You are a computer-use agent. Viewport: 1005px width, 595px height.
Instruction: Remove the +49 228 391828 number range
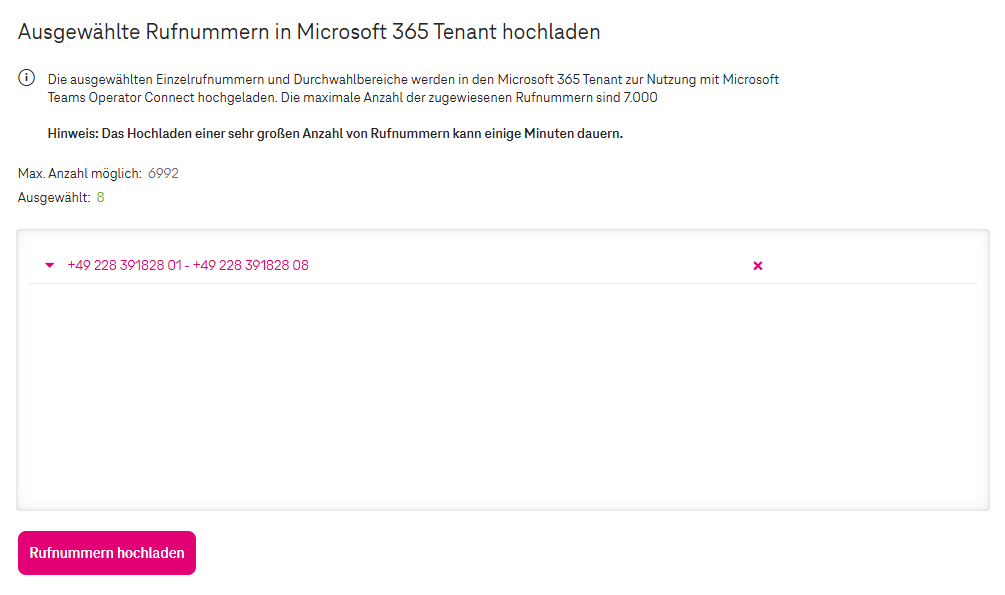tap(757, 266)
